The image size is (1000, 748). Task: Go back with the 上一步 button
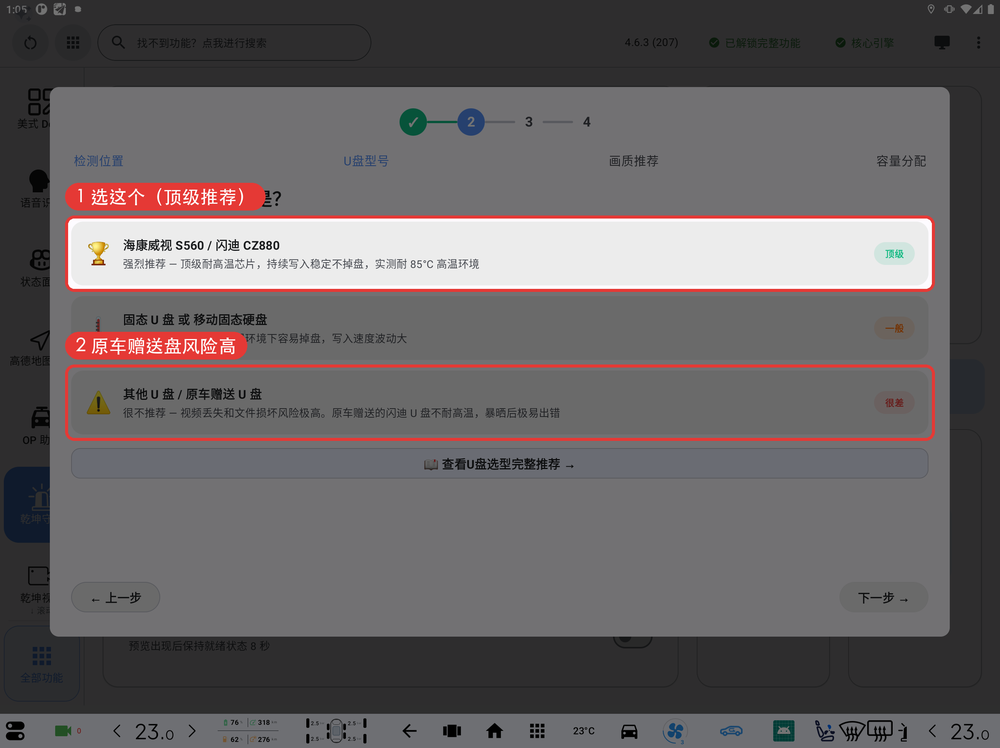coord(115,598)
